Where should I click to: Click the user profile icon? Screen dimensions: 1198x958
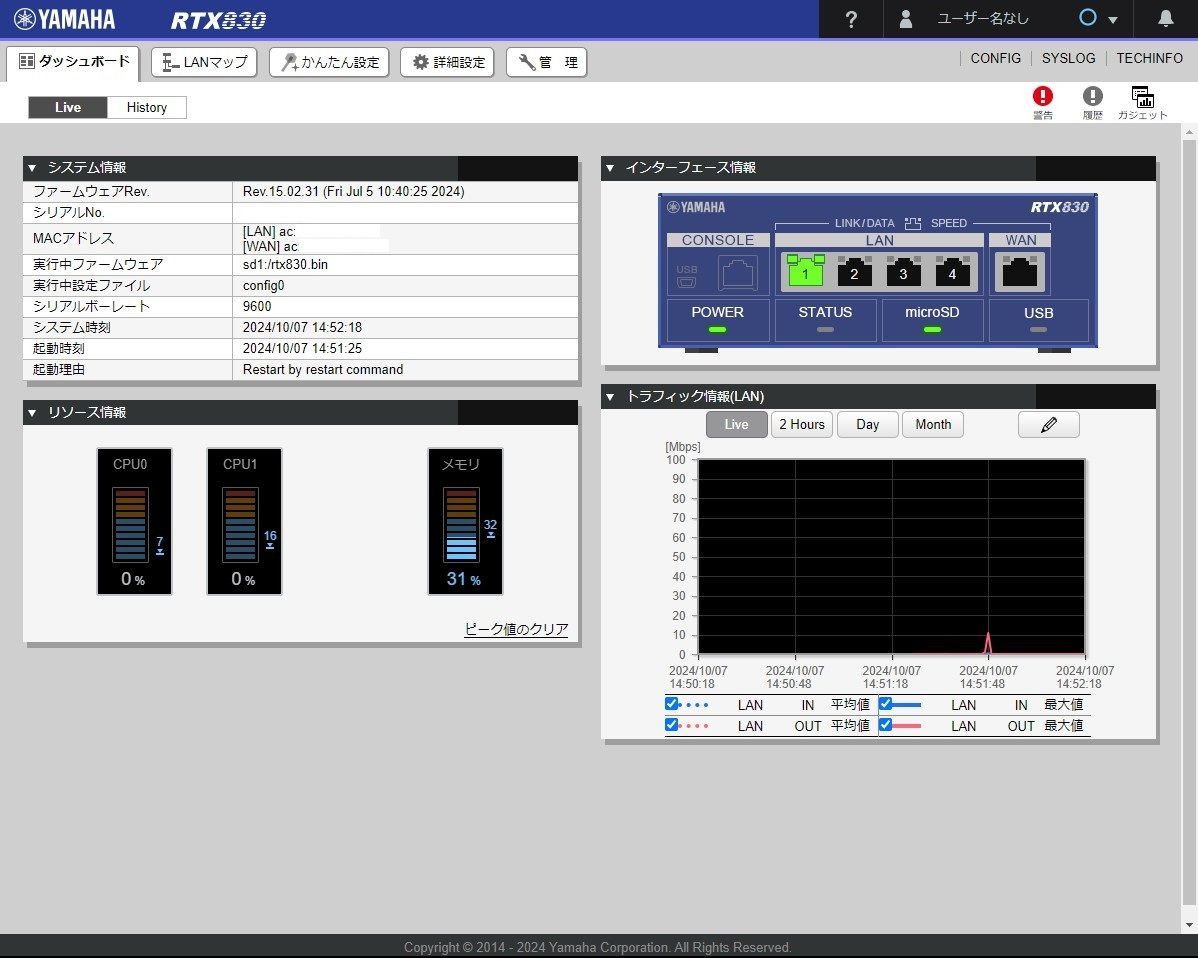[x=905, y=19]
